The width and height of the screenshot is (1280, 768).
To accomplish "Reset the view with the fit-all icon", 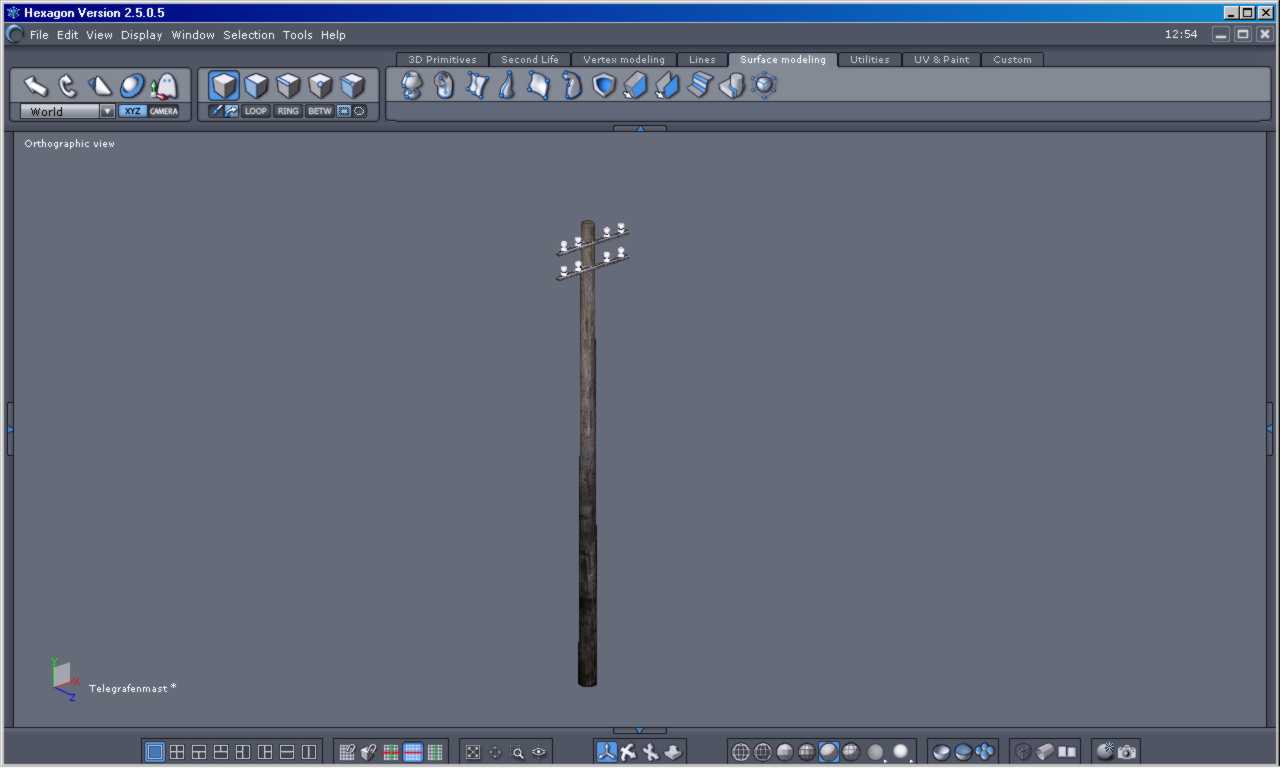I will [x=473, y=752].
